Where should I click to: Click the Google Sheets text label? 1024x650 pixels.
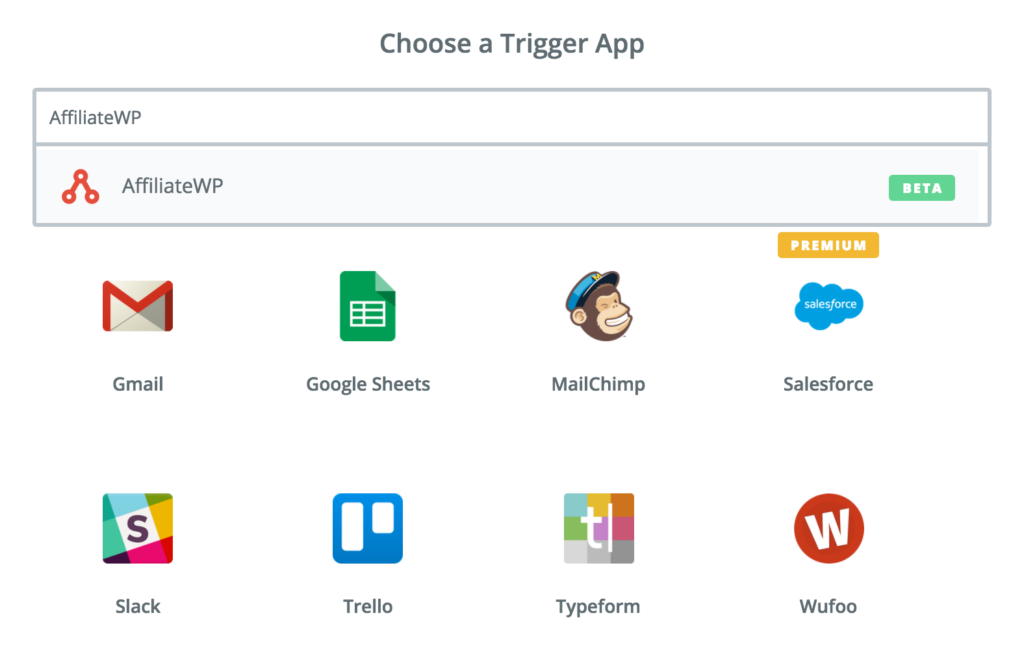pyautogui.click(x=368, y=384)
